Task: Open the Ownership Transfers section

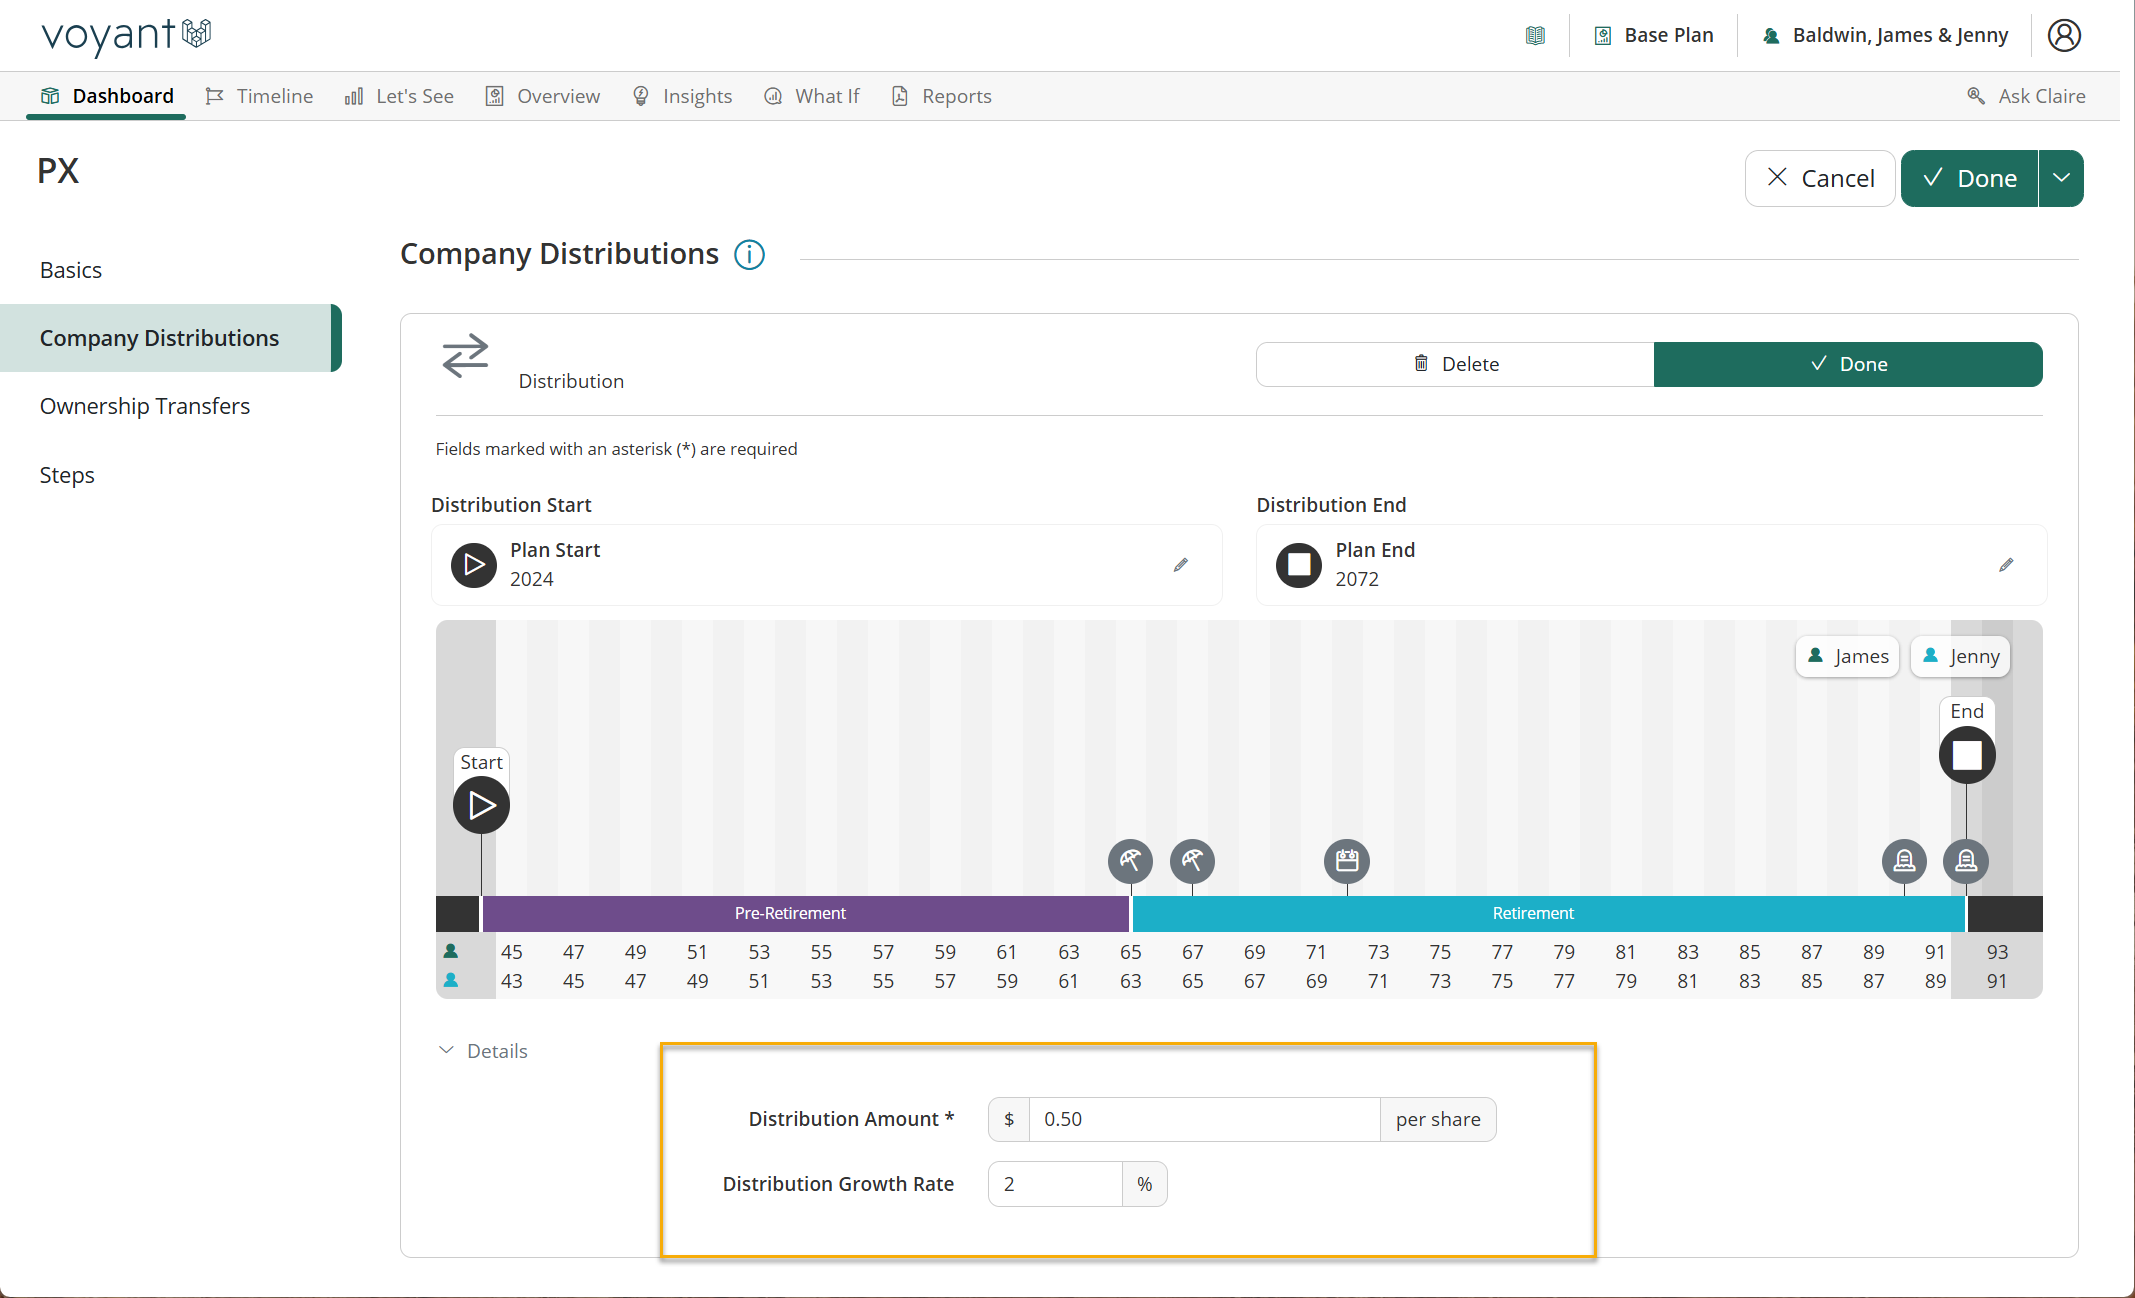Action: (145, 406)
